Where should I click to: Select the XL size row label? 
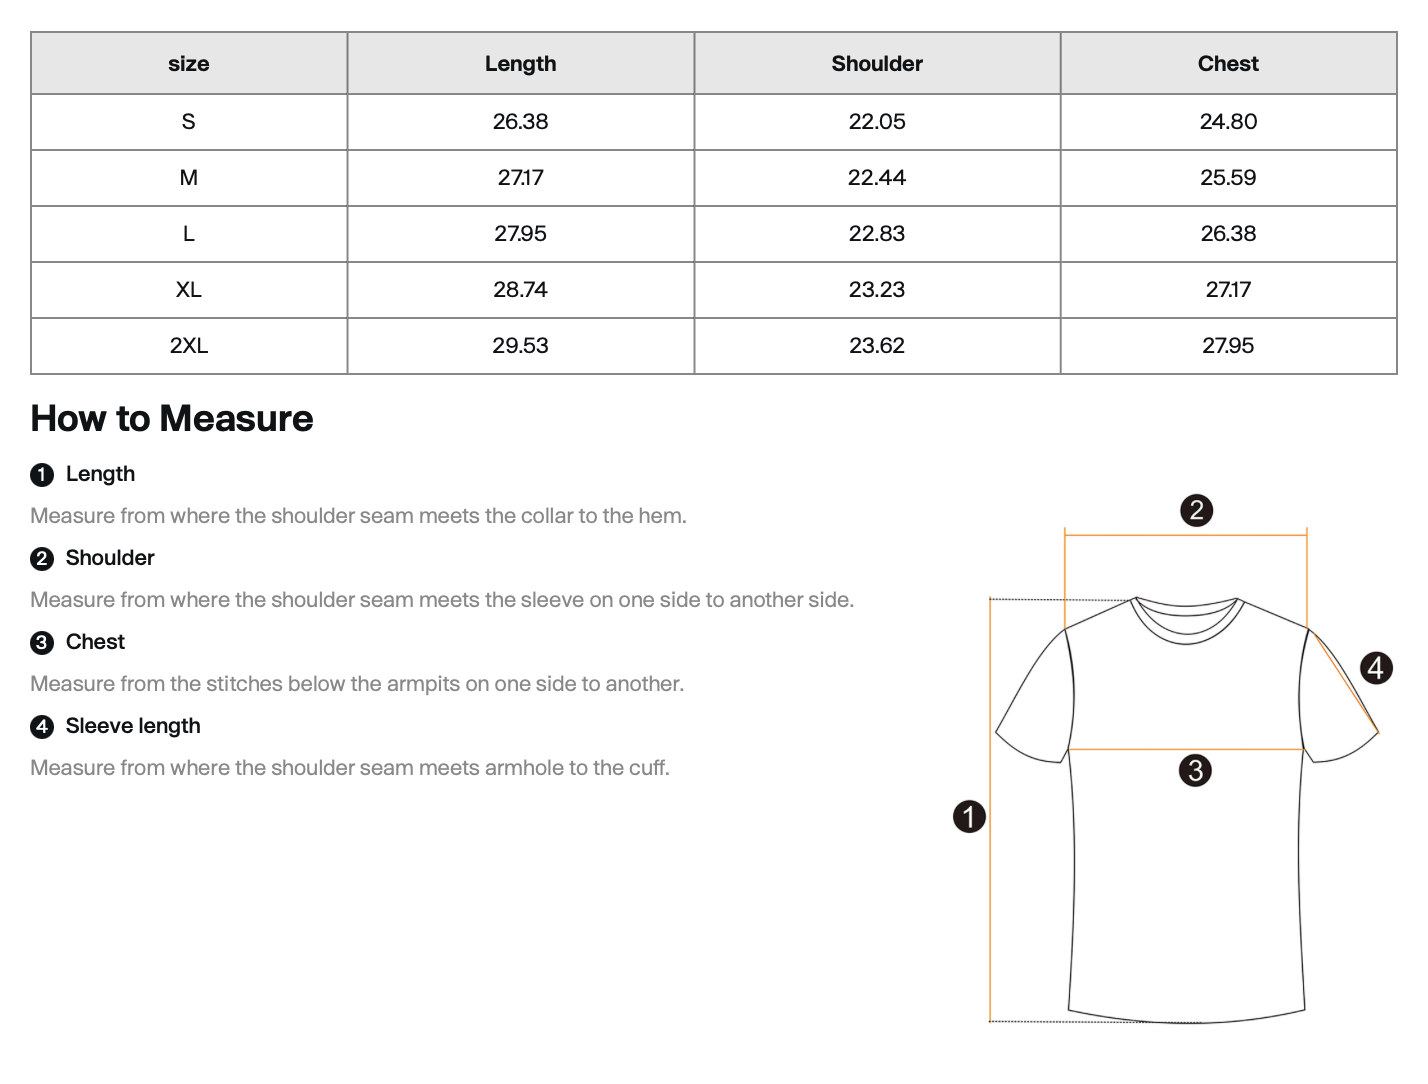pos(189,290)
